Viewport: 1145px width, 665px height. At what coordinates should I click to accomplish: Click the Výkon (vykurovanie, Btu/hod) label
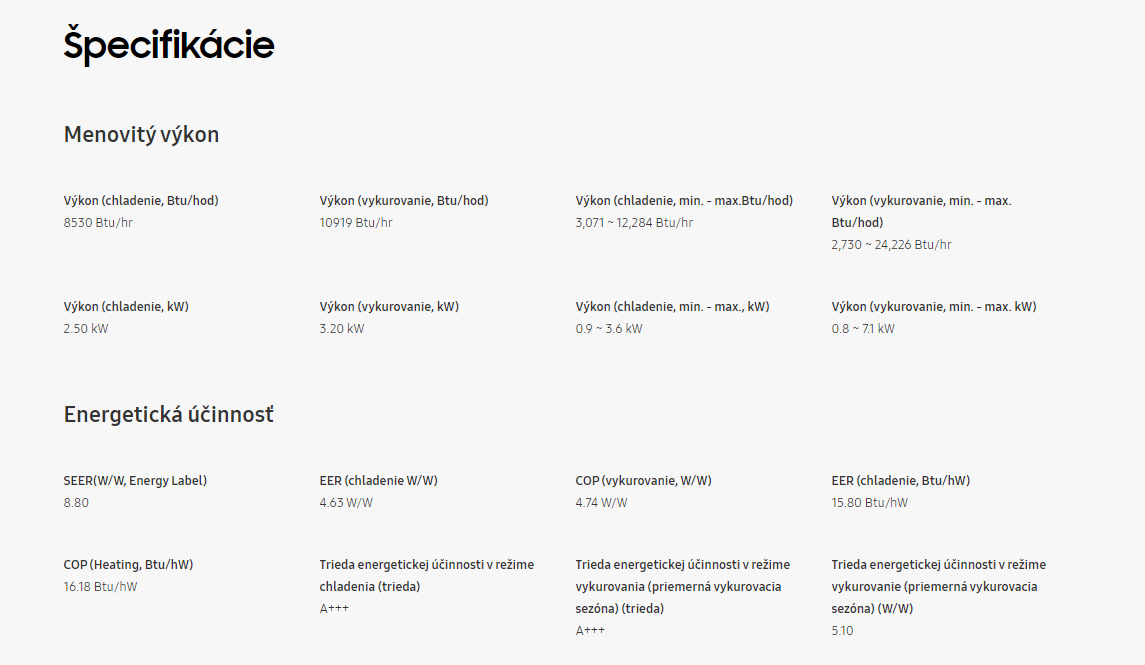[404, 201]
